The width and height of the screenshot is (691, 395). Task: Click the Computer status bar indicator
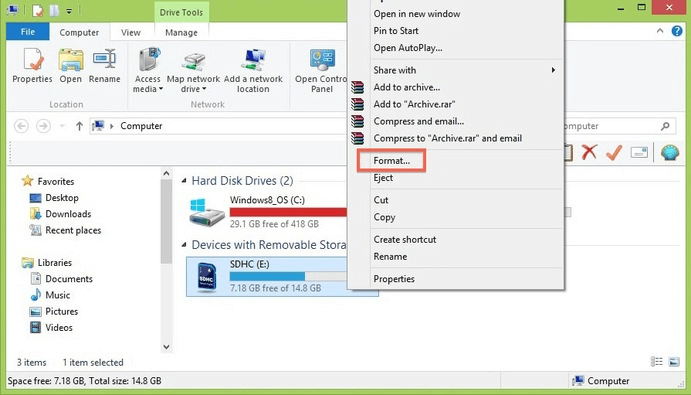[x=601, y=380]
